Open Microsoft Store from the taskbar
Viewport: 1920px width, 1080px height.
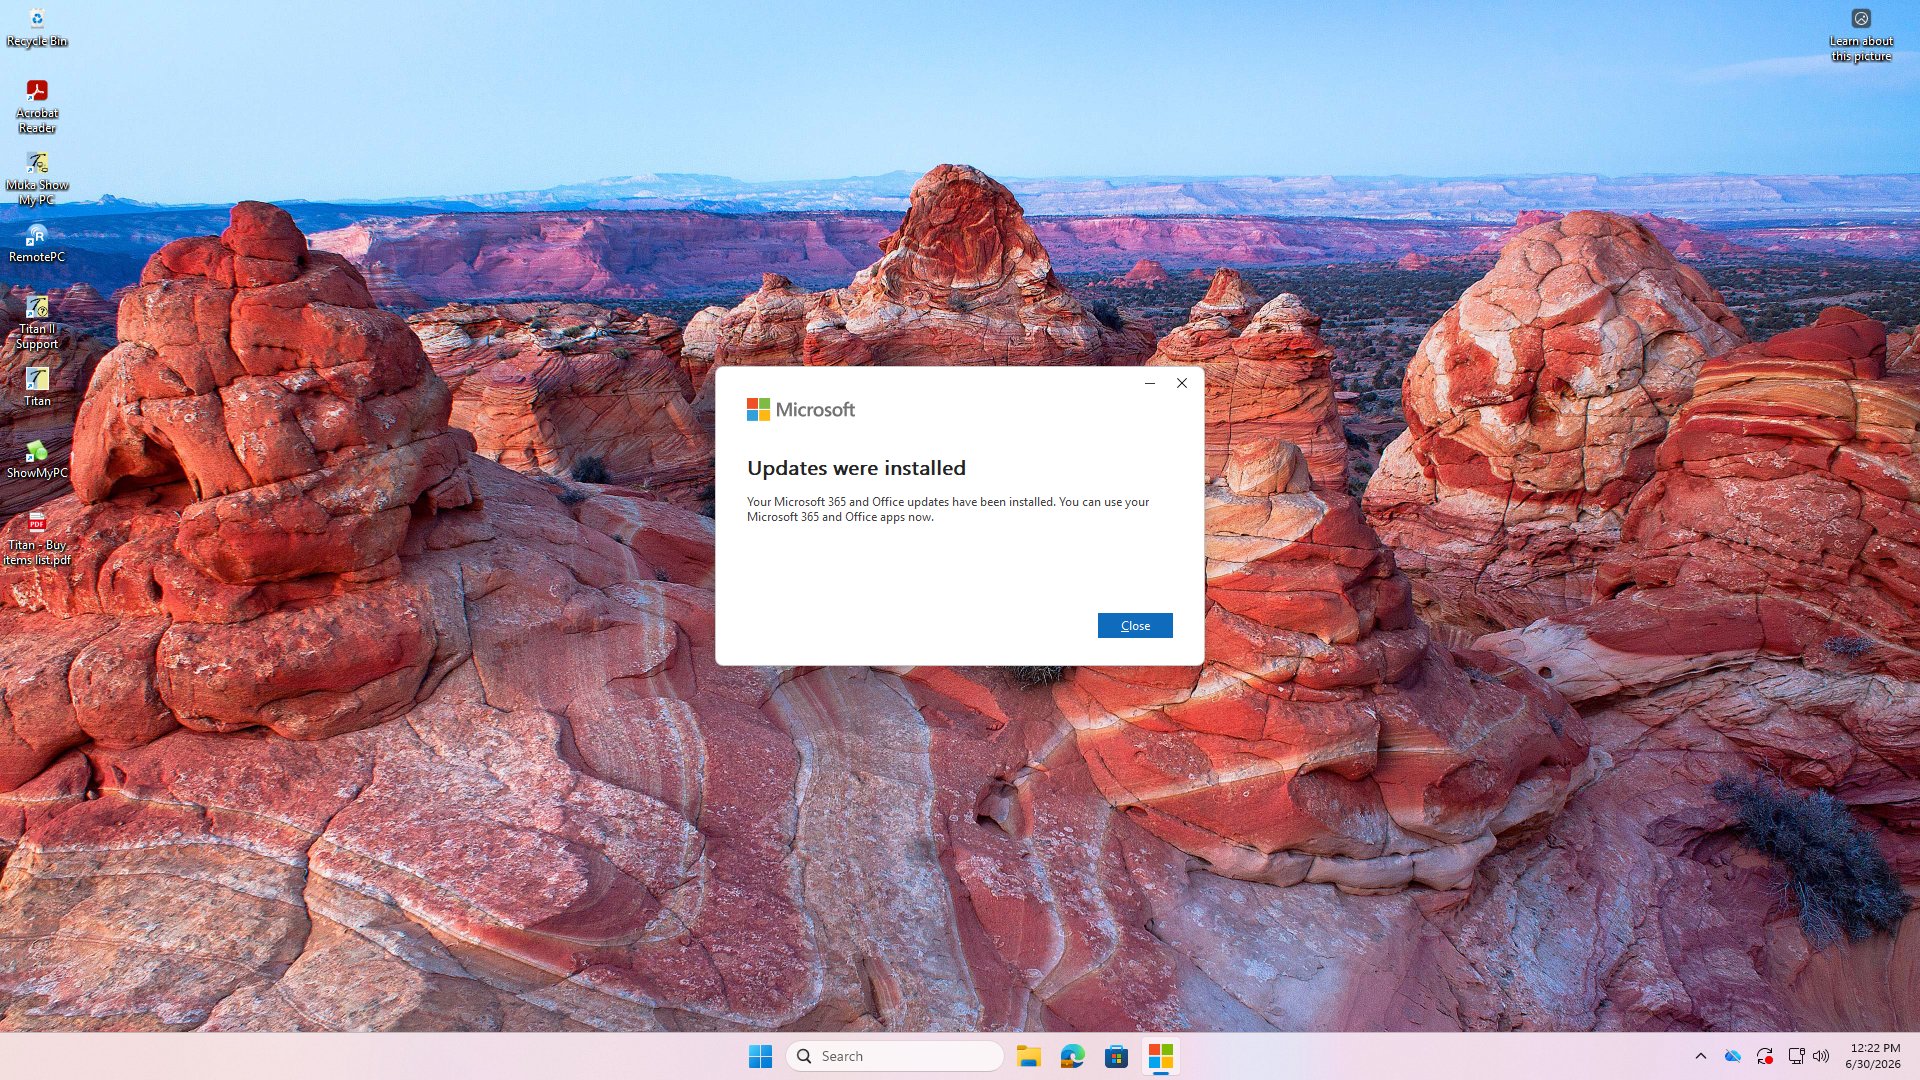click(x=1117, y=1056)
